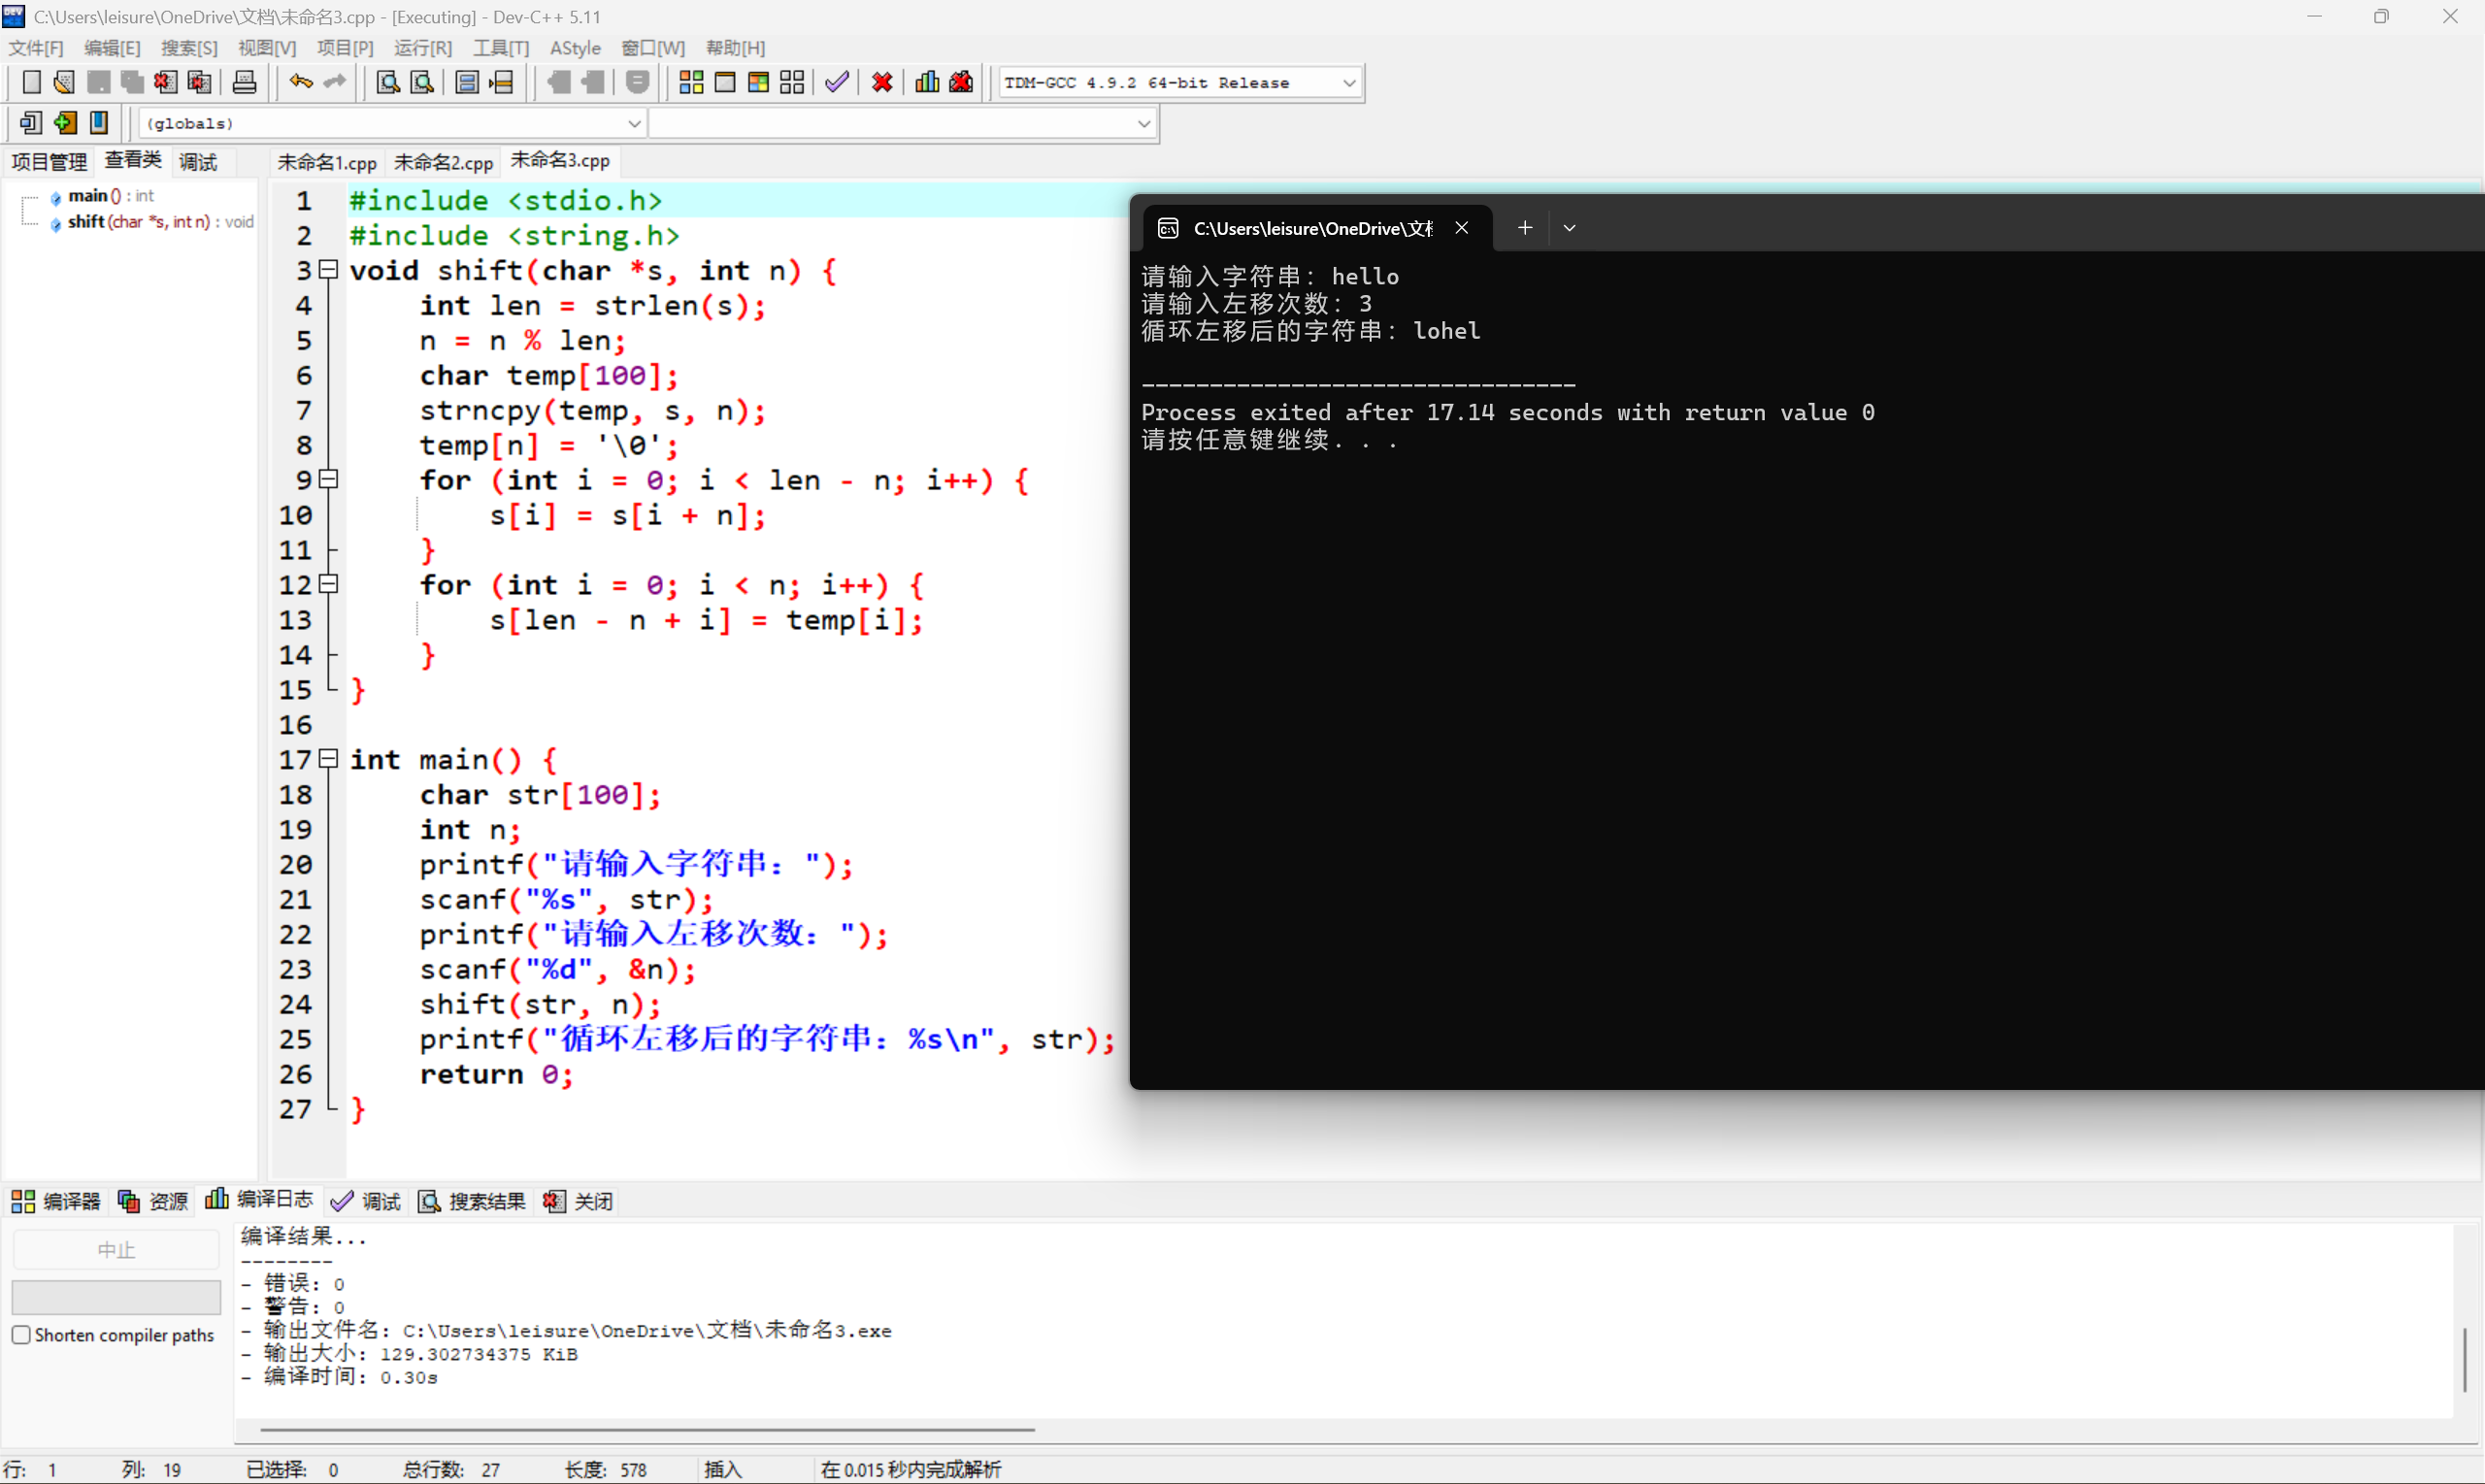Stop execution with the red X icon
The height and width of the screenshot is (1484, 2485).
tap(881, 82)
